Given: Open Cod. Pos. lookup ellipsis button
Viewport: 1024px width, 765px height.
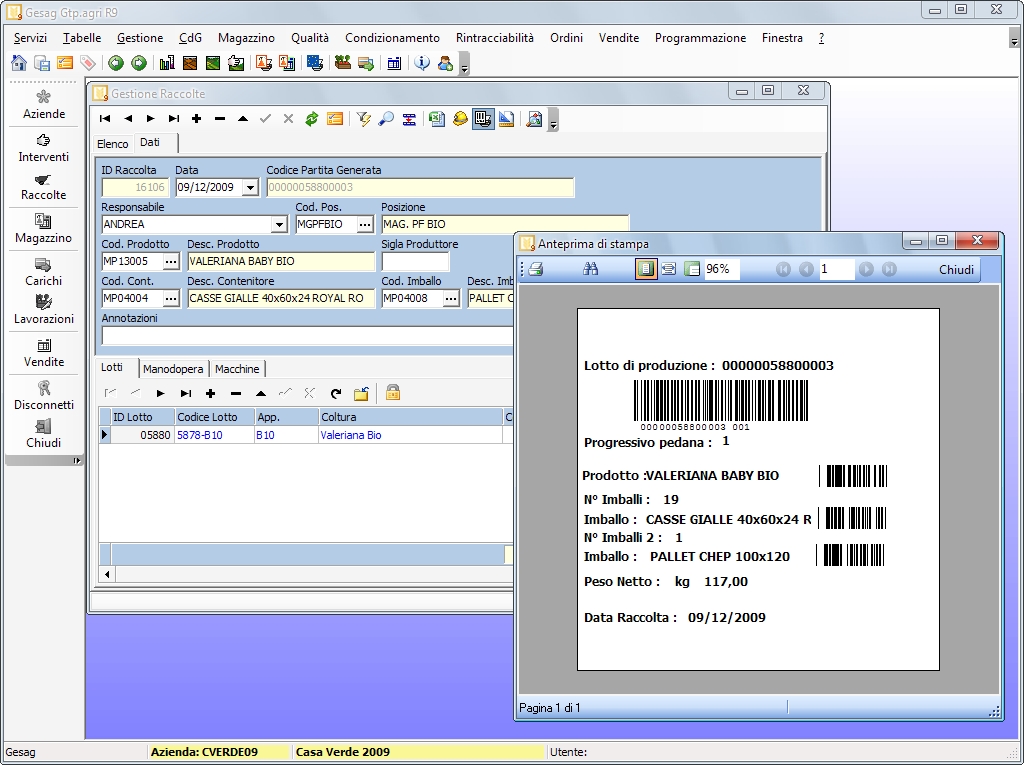Looking at the screenshot, I should (x=365, y=225).
